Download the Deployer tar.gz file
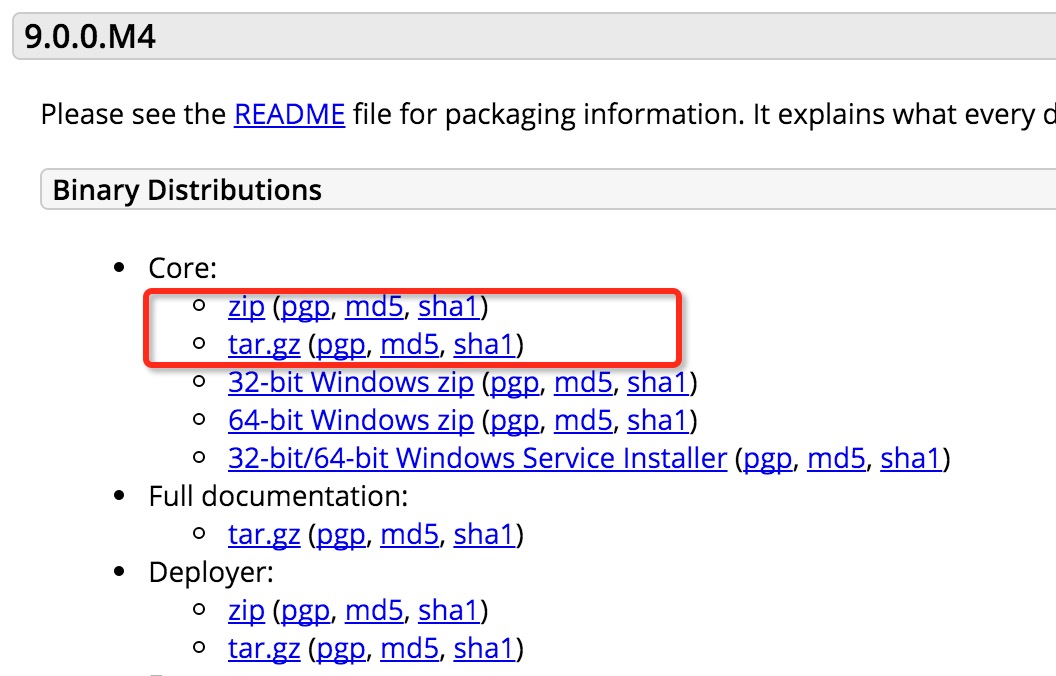Screen dimensions: 1056x676 (x=264, y=649)
